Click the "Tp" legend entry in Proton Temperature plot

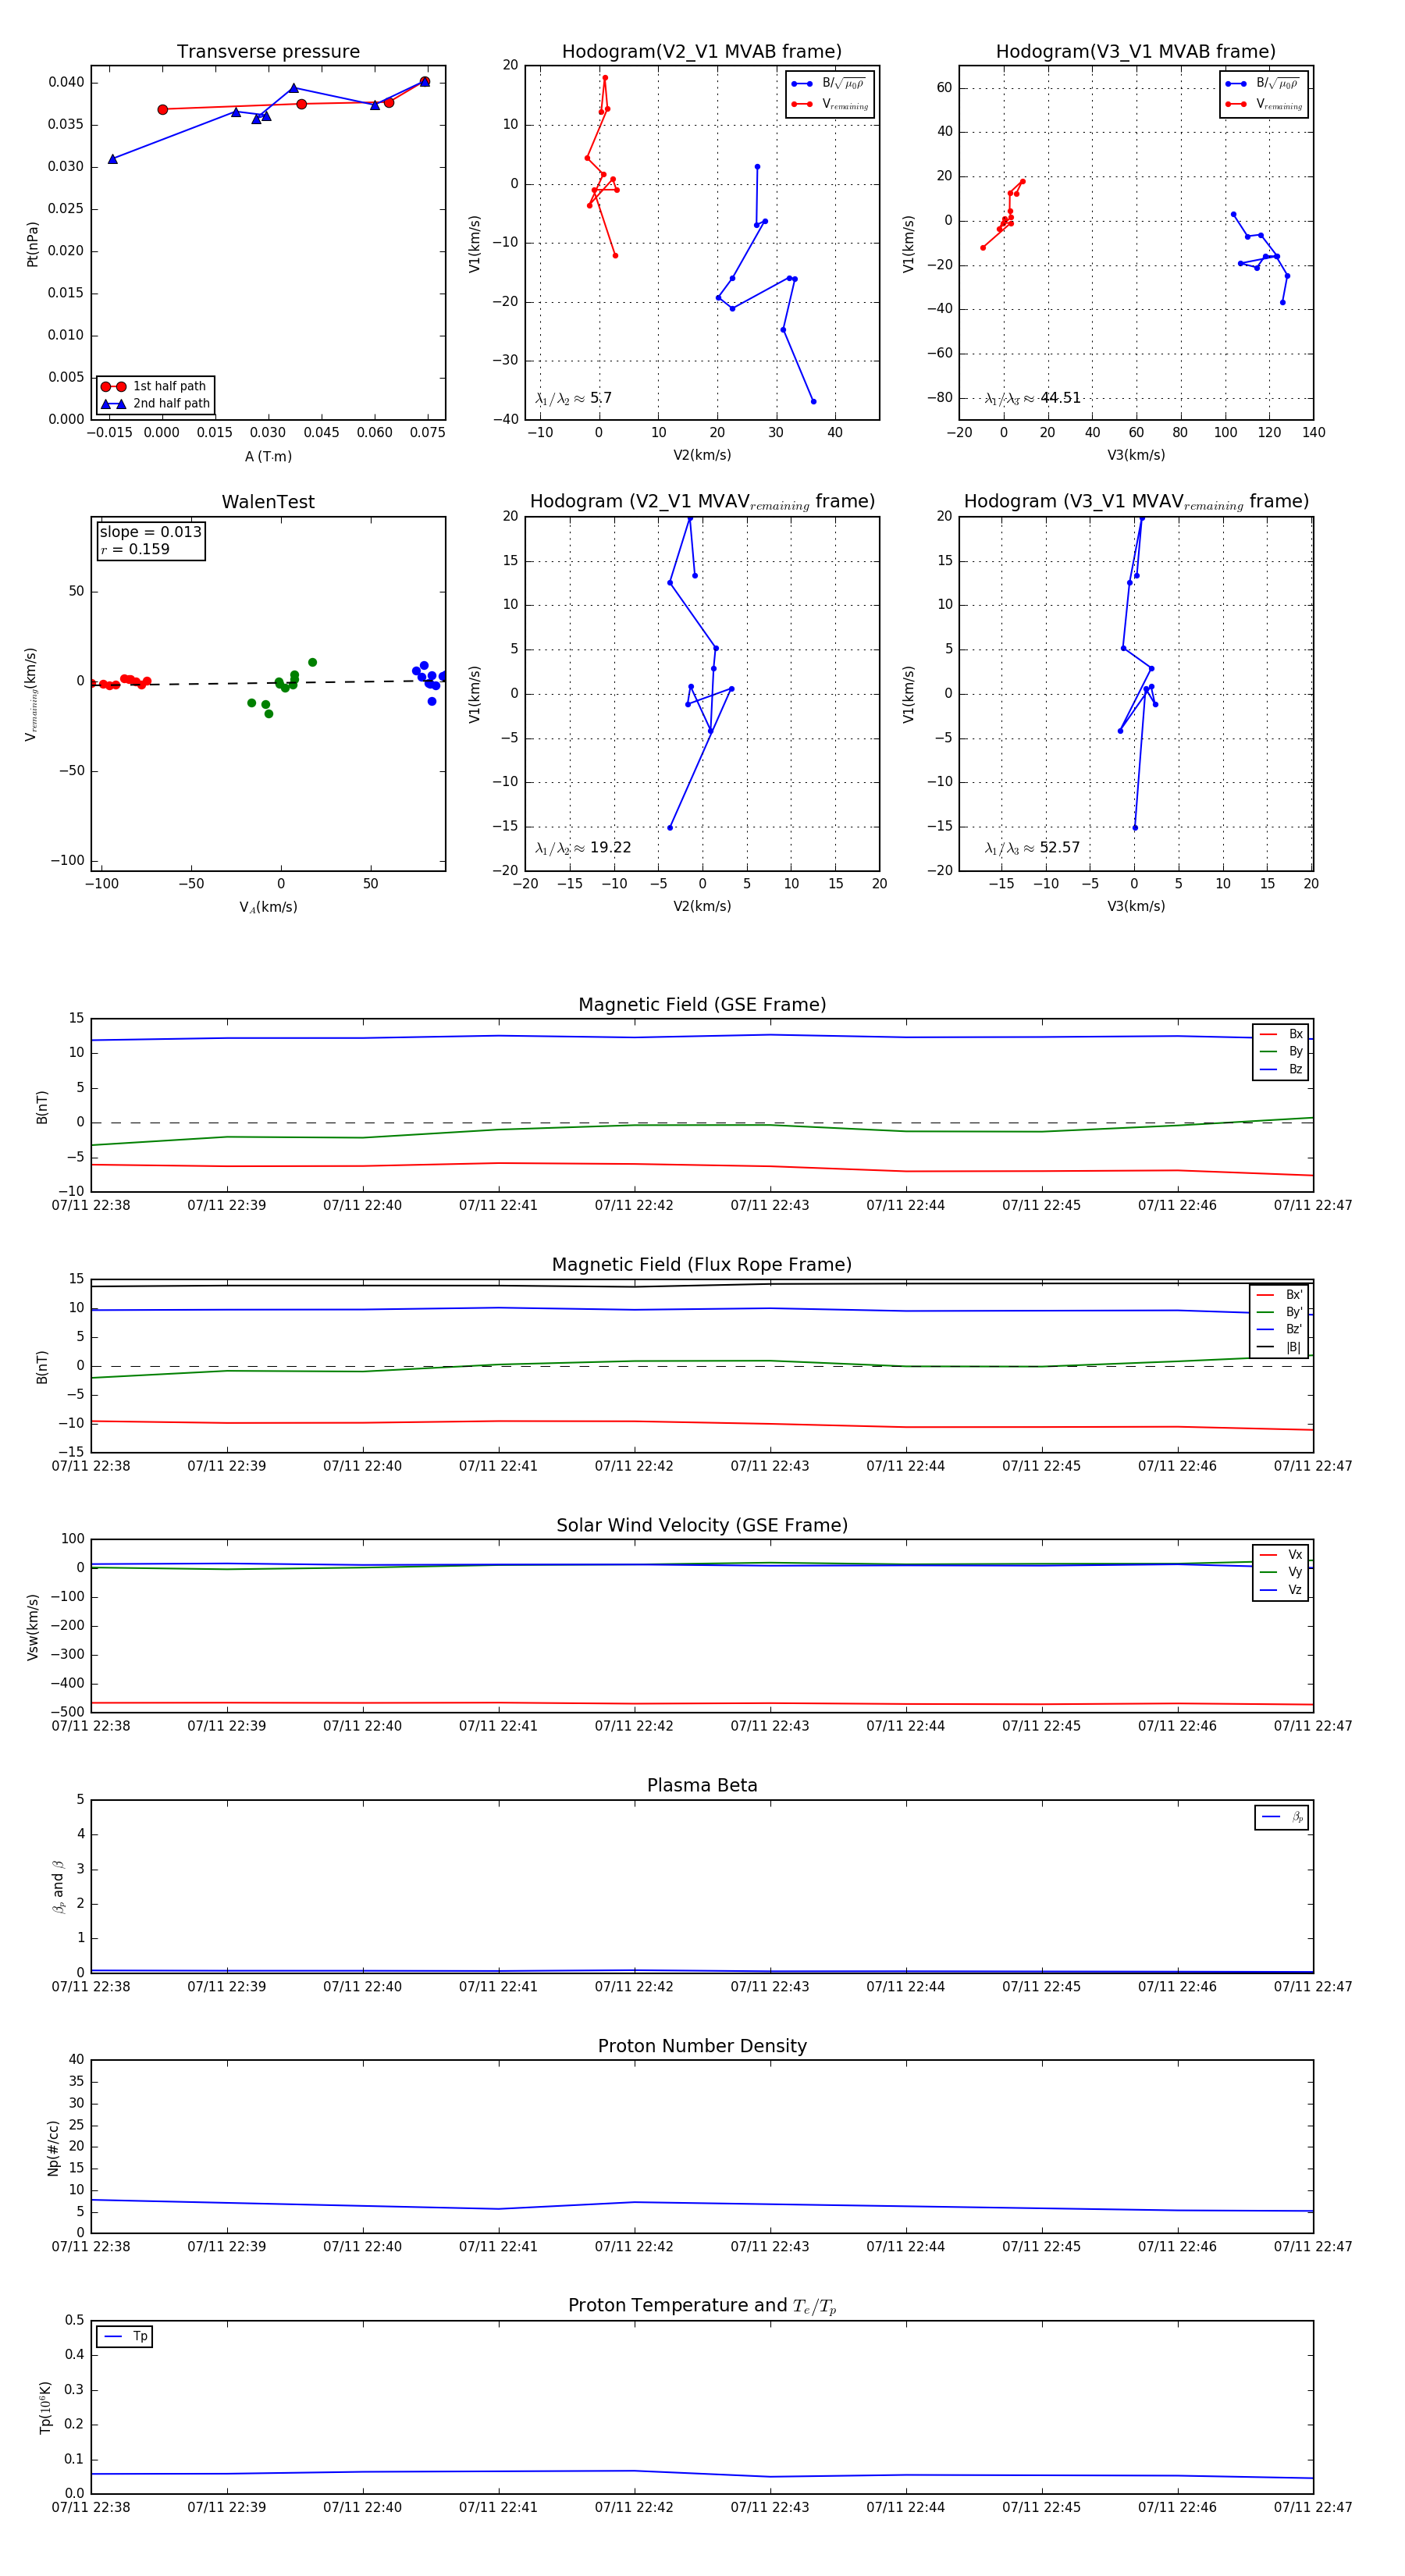(125, 2336)
